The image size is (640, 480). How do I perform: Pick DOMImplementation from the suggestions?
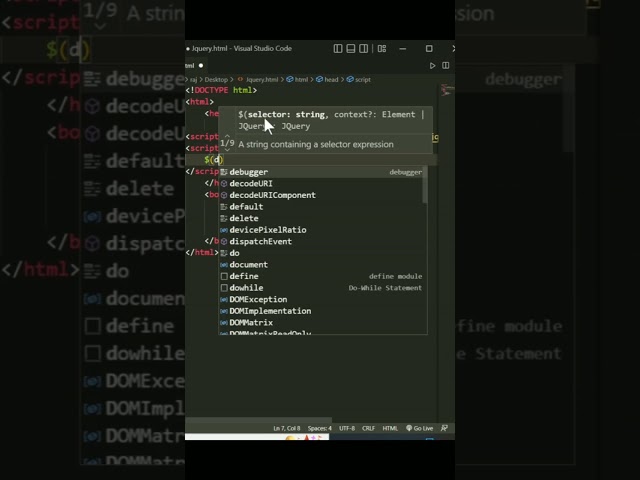[x=321, y=311]
